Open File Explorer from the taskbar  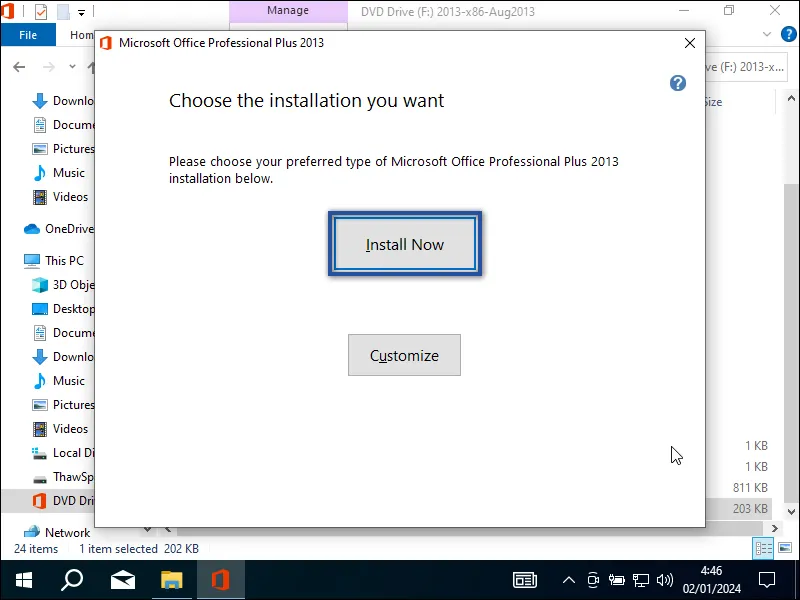click(171, 579)
